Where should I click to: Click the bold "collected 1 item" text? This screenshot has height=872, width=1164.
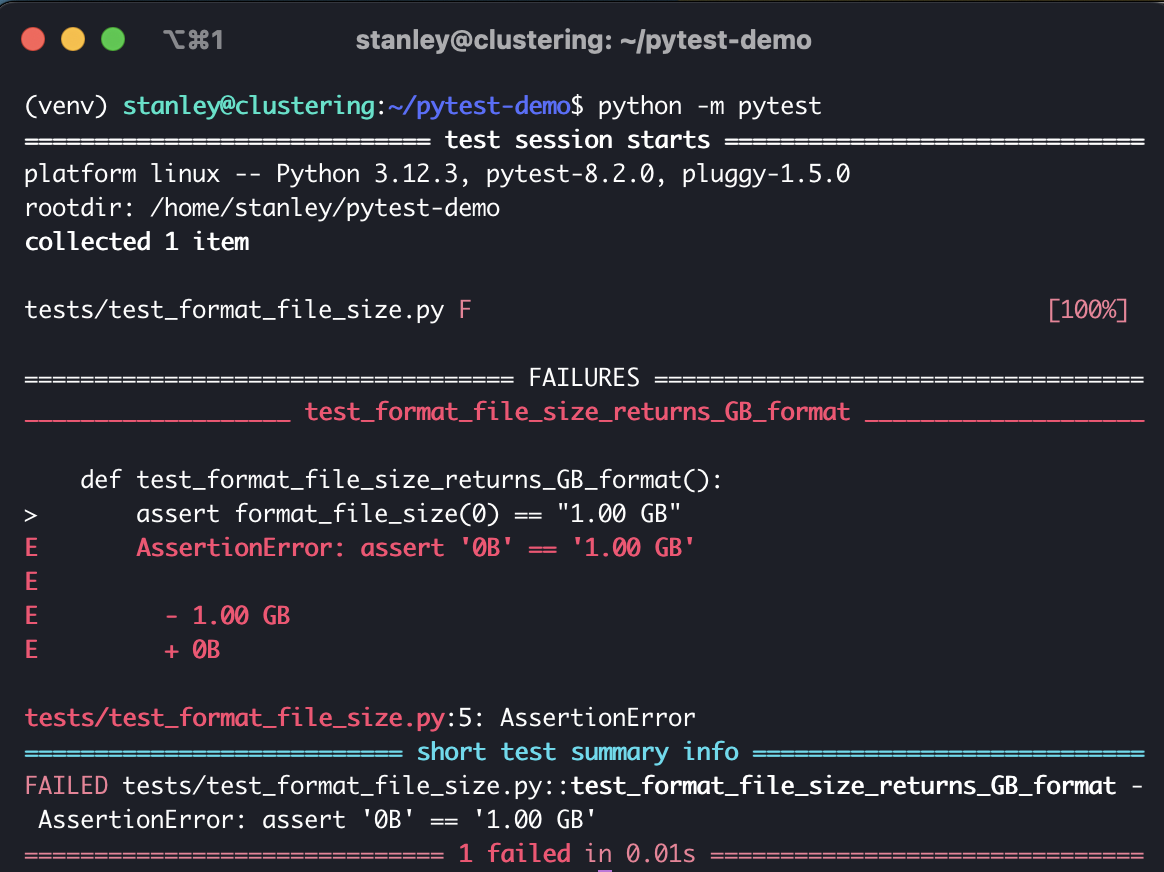[x=137, y=242]
